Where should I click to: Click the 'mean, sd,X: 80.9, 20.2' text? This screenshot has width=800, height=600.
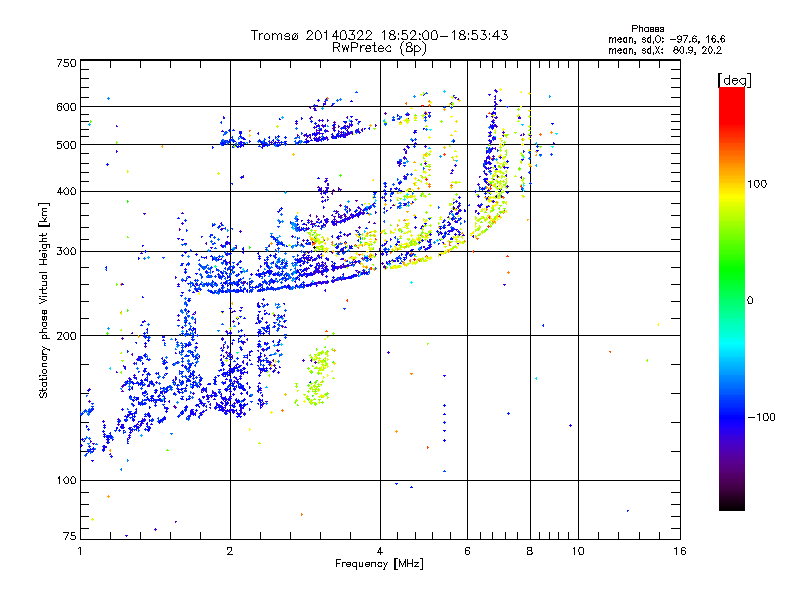click(665, 50)
